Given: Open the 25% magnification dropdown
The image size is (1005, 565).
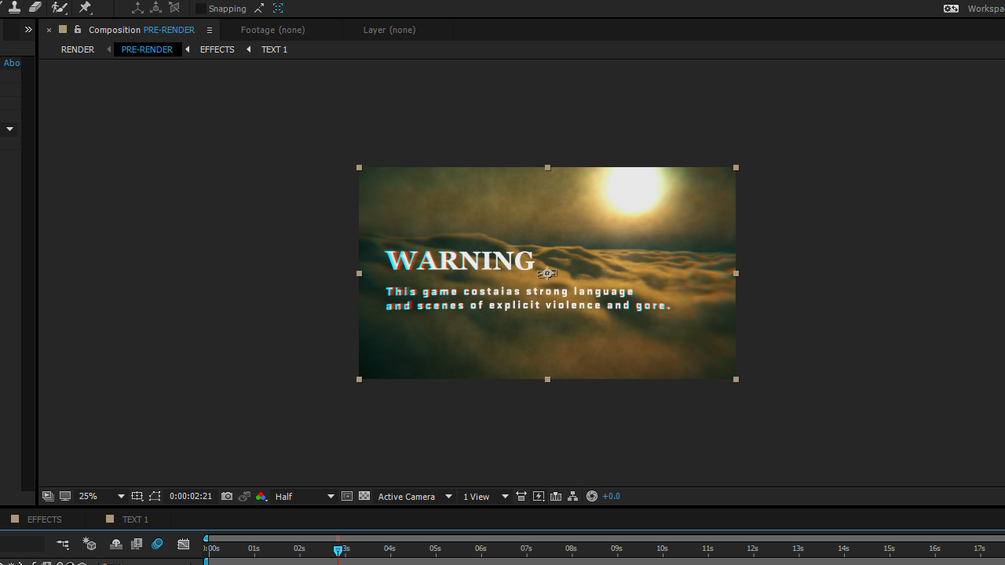Looking at the screenshot, I should pyautogui.click(x=101, y=496).
